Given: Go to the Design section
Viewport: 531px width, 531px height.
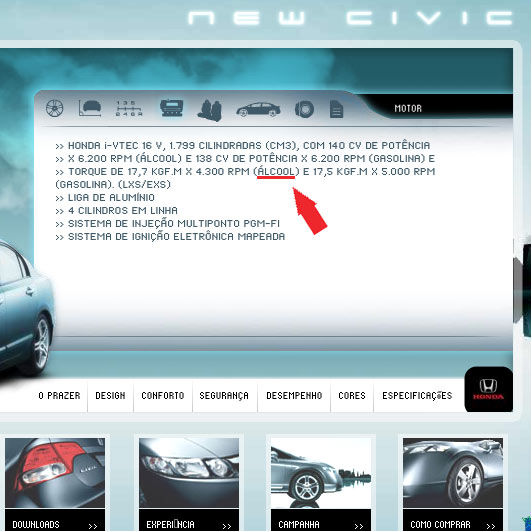Looking at the screenshot, I should (x=110, y=396).
